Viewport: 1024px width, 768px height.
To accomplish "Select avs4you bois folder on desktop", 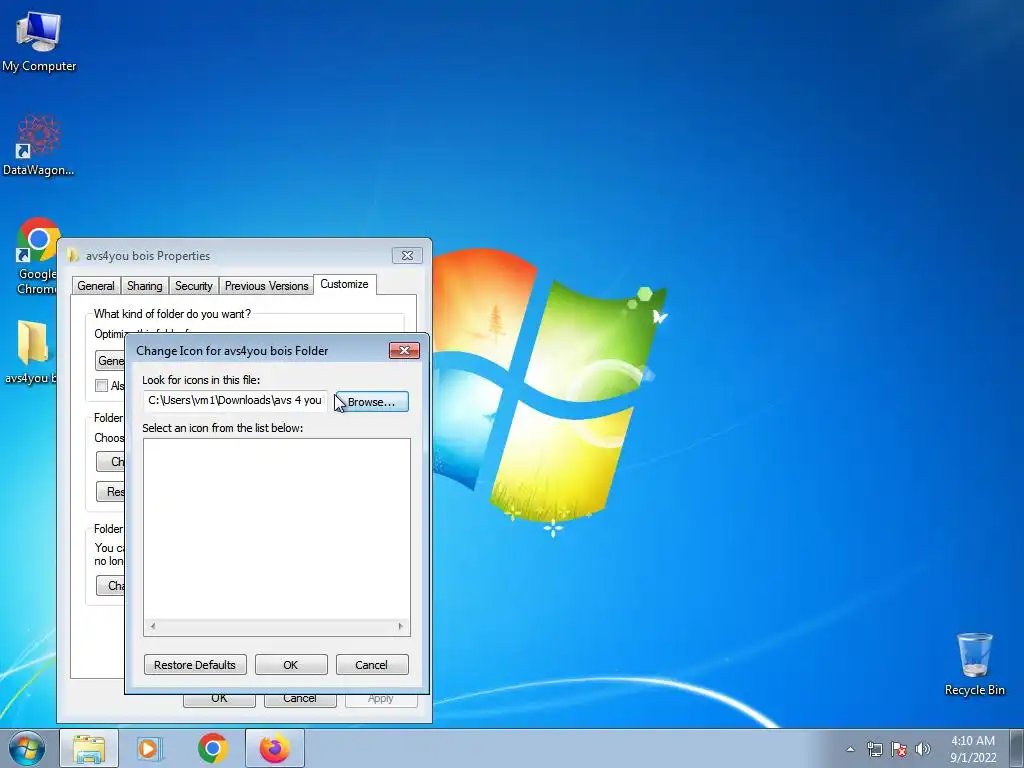I will pos(31,351).
